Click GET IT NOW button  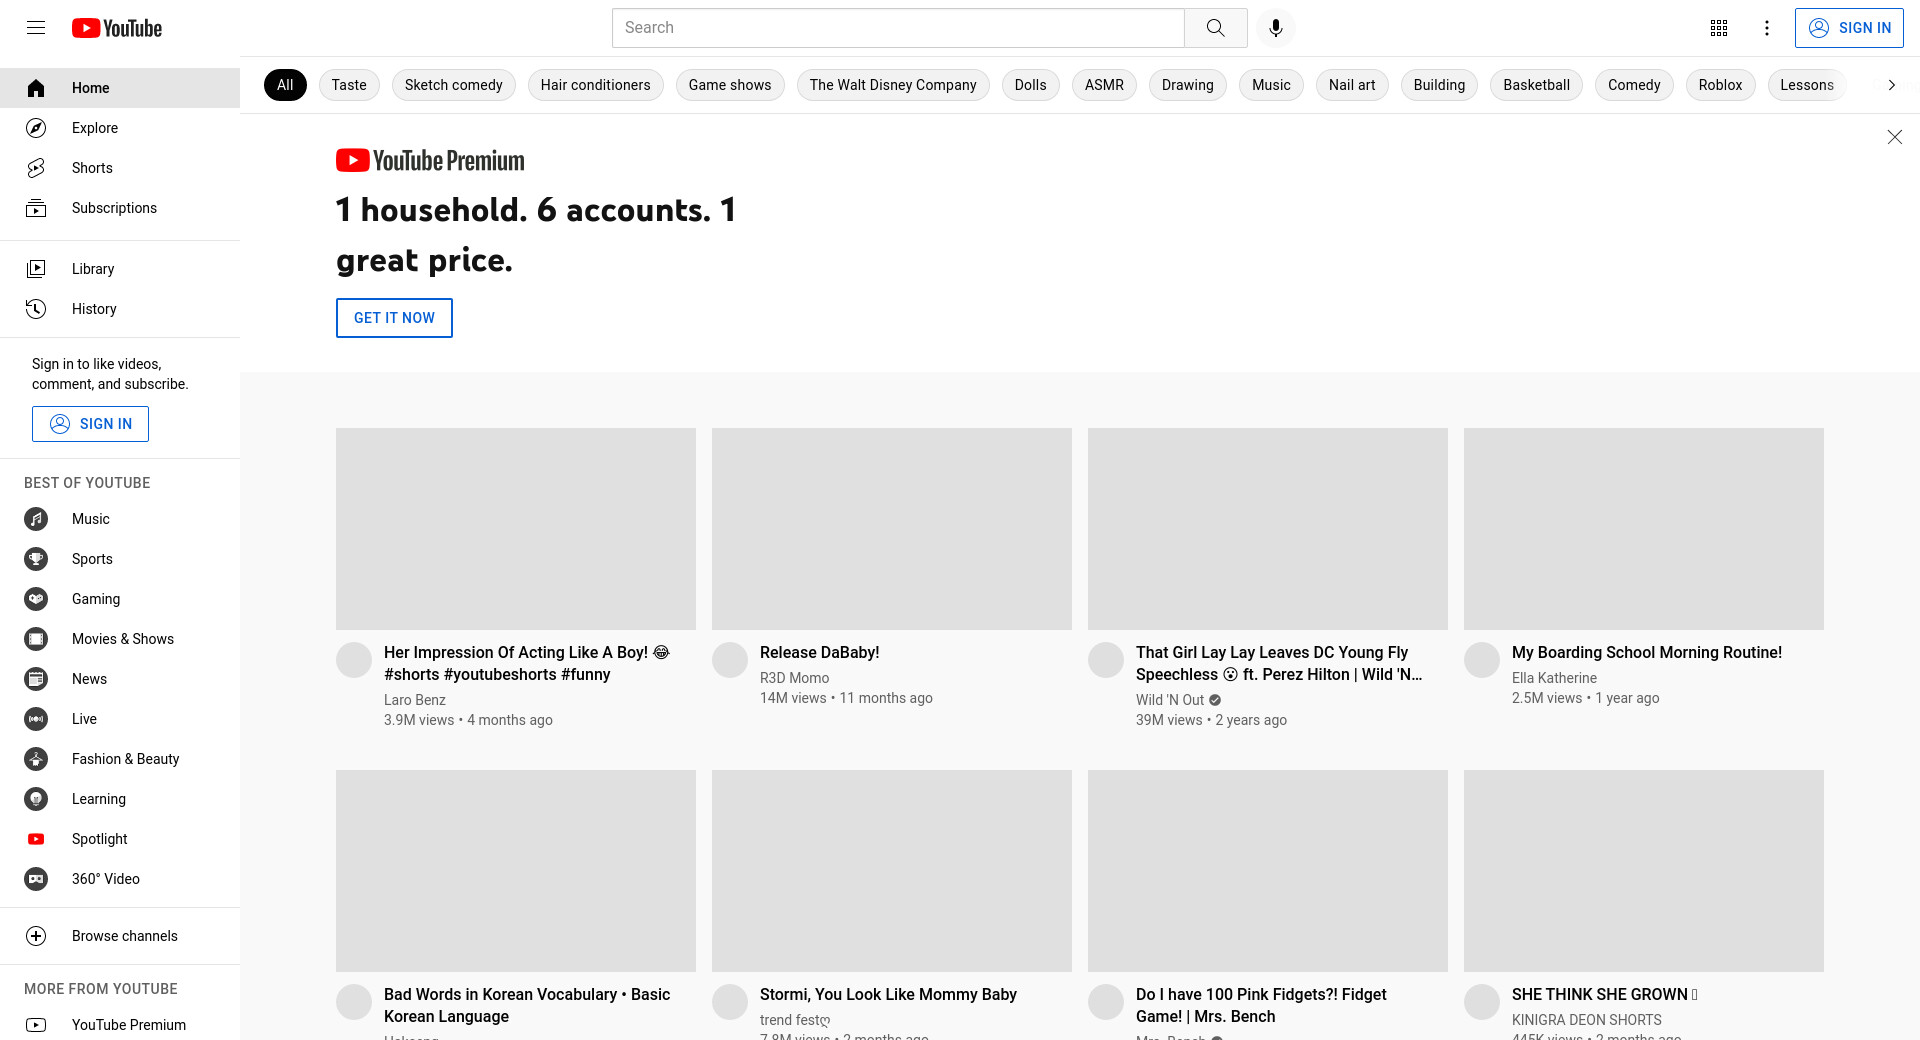tap(394, 318)
